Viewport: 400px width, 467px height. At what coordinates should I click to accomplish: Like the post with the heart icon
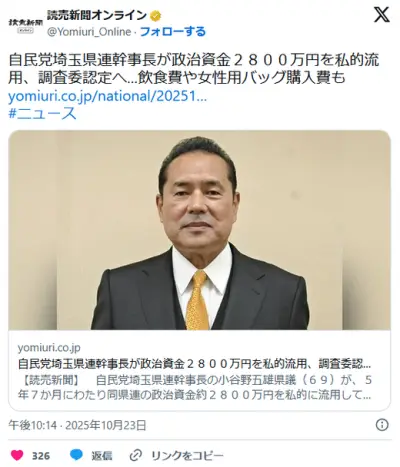tap(17, 455)
